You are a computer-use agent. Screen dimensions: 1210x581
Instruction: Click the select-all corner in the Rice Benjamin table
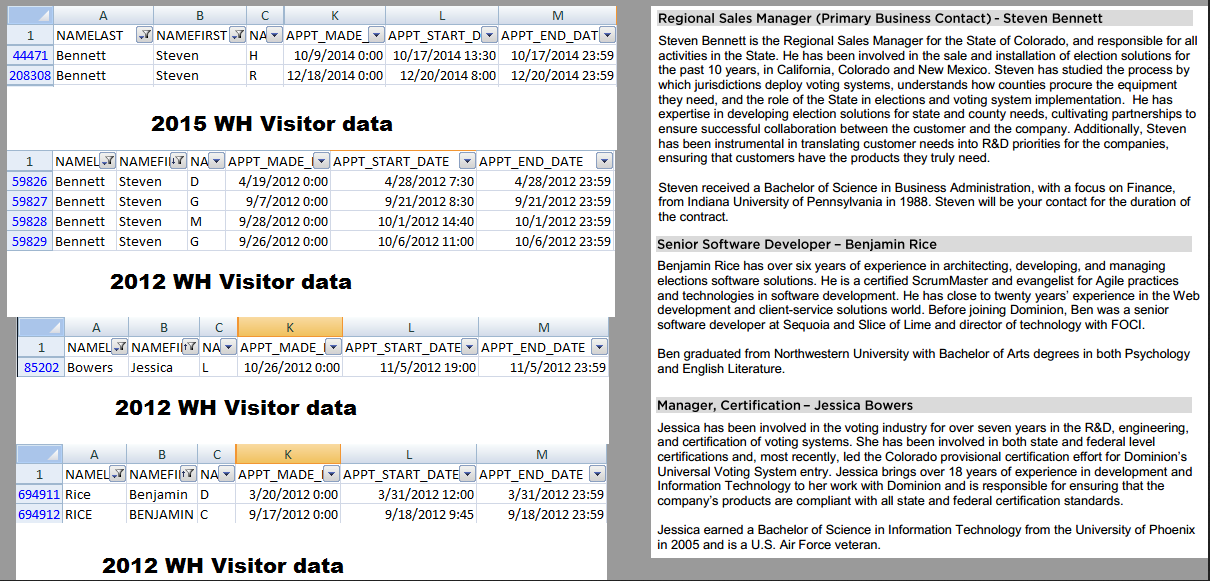coord(39,454)
